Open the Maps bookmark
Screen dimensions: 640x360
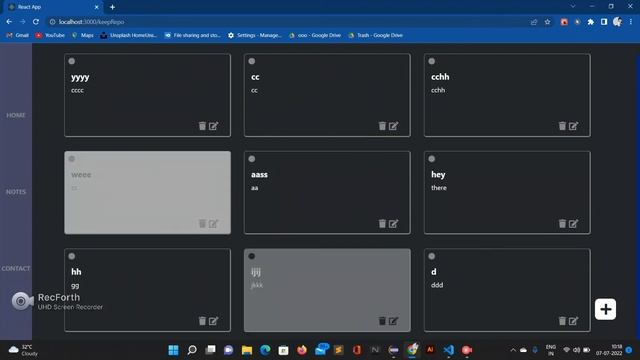tap(82, 36)
